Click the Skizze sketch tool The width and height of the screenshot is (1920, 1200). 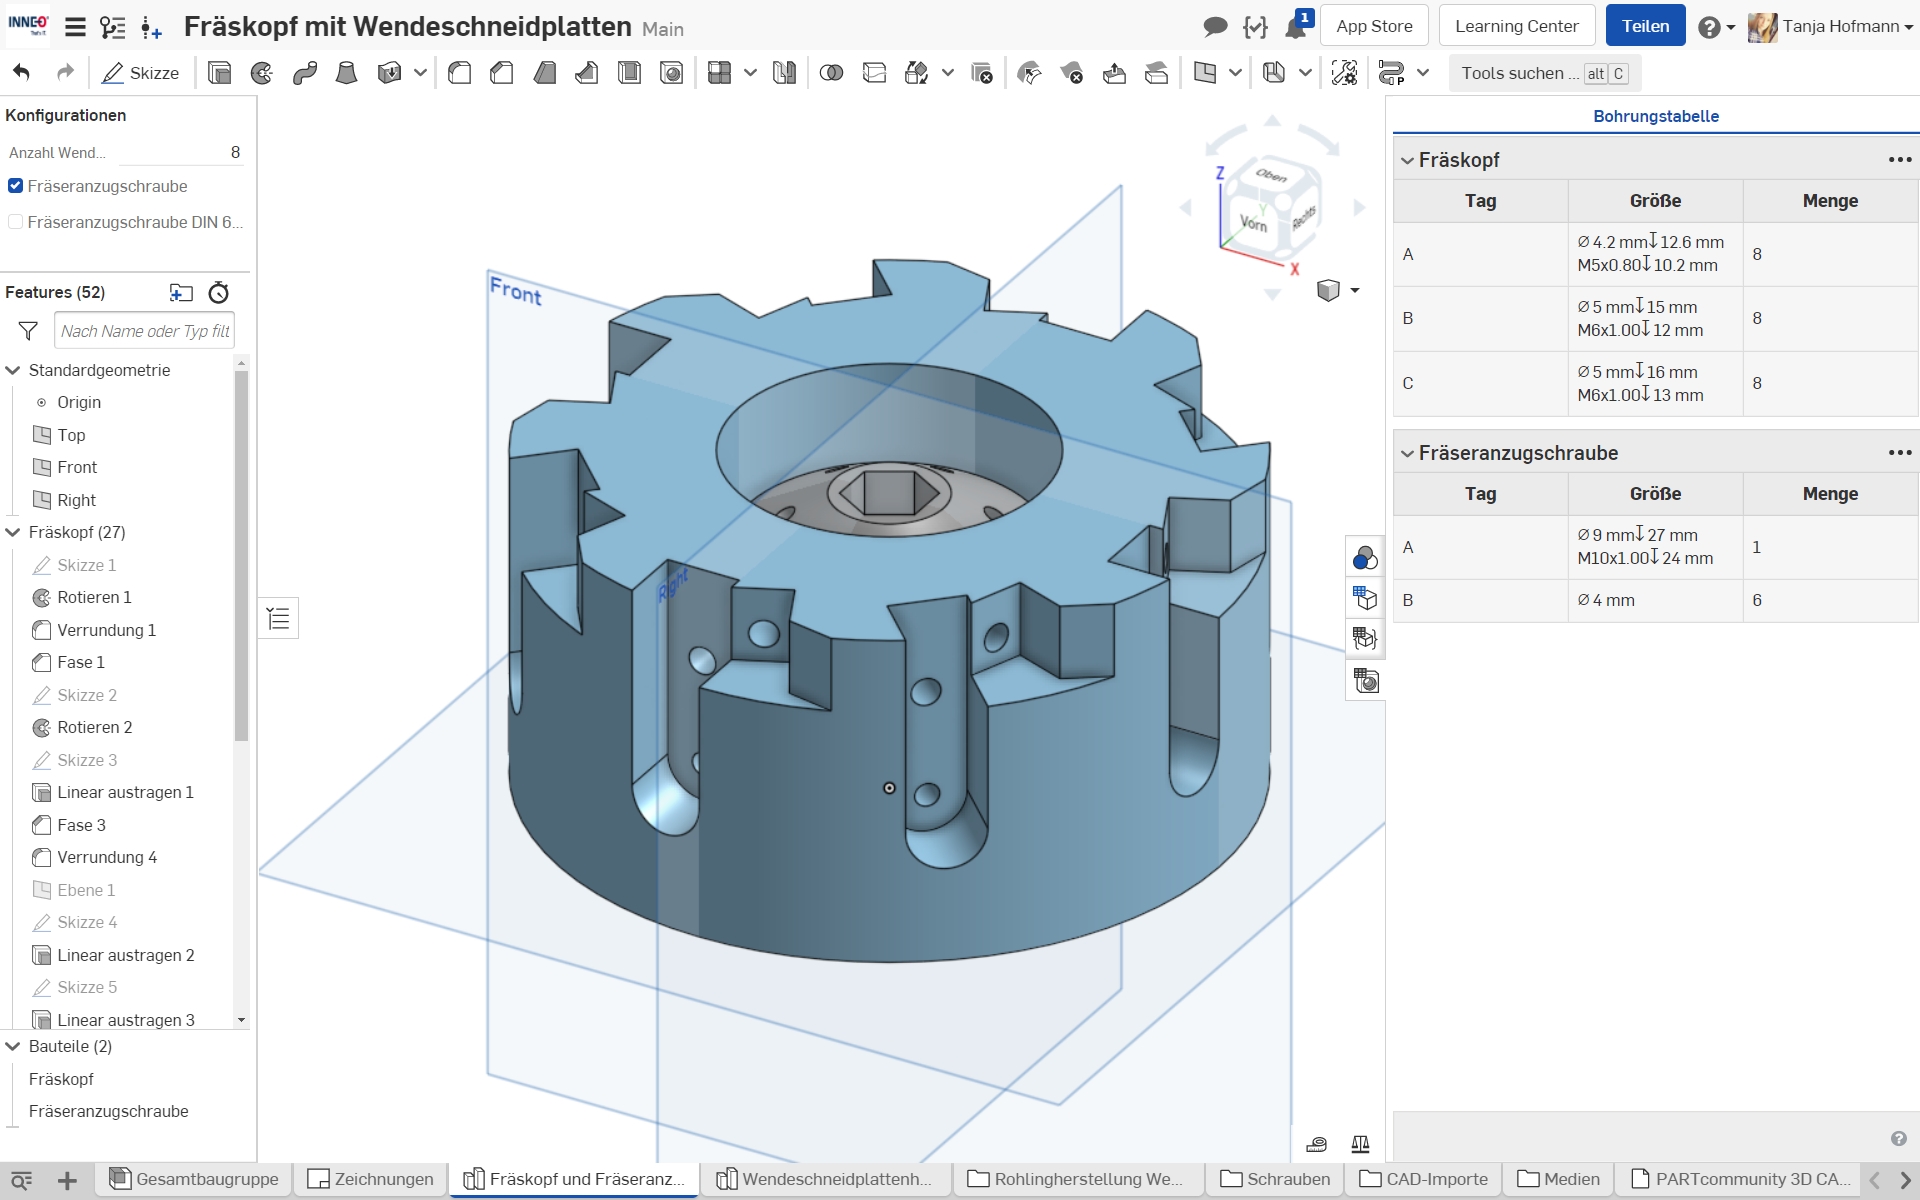pyautogui.click(x=141, y=73)
